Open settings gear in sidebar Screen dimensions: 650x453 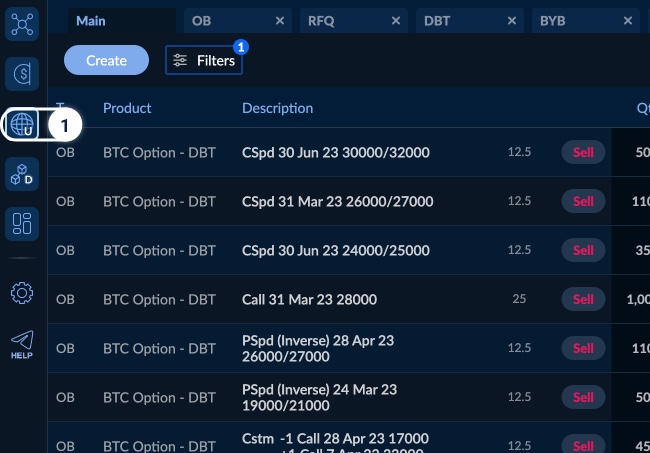22,292
